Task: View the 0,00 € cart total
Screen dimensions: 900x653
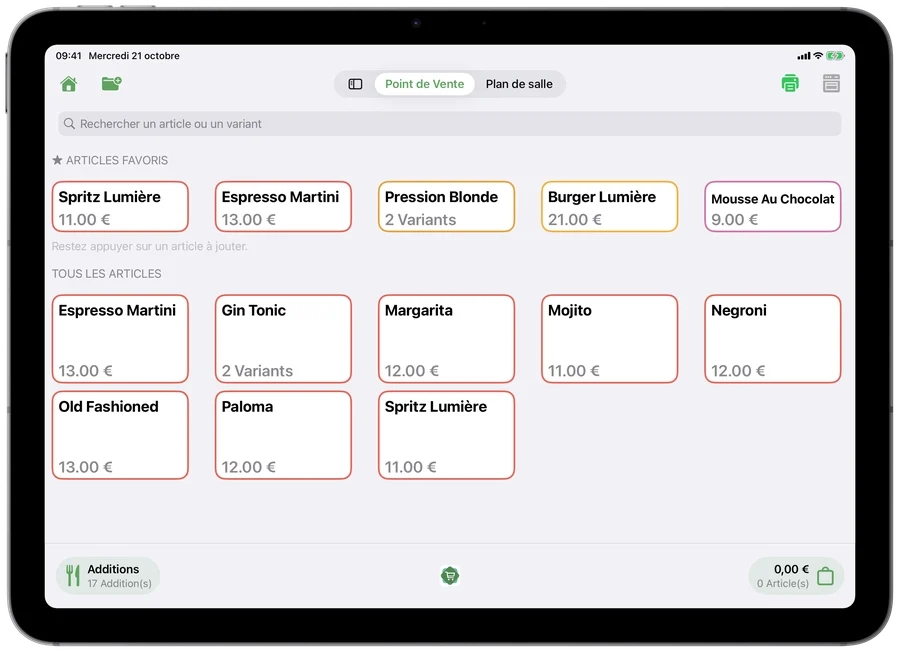Action: [x=796, y=576]
